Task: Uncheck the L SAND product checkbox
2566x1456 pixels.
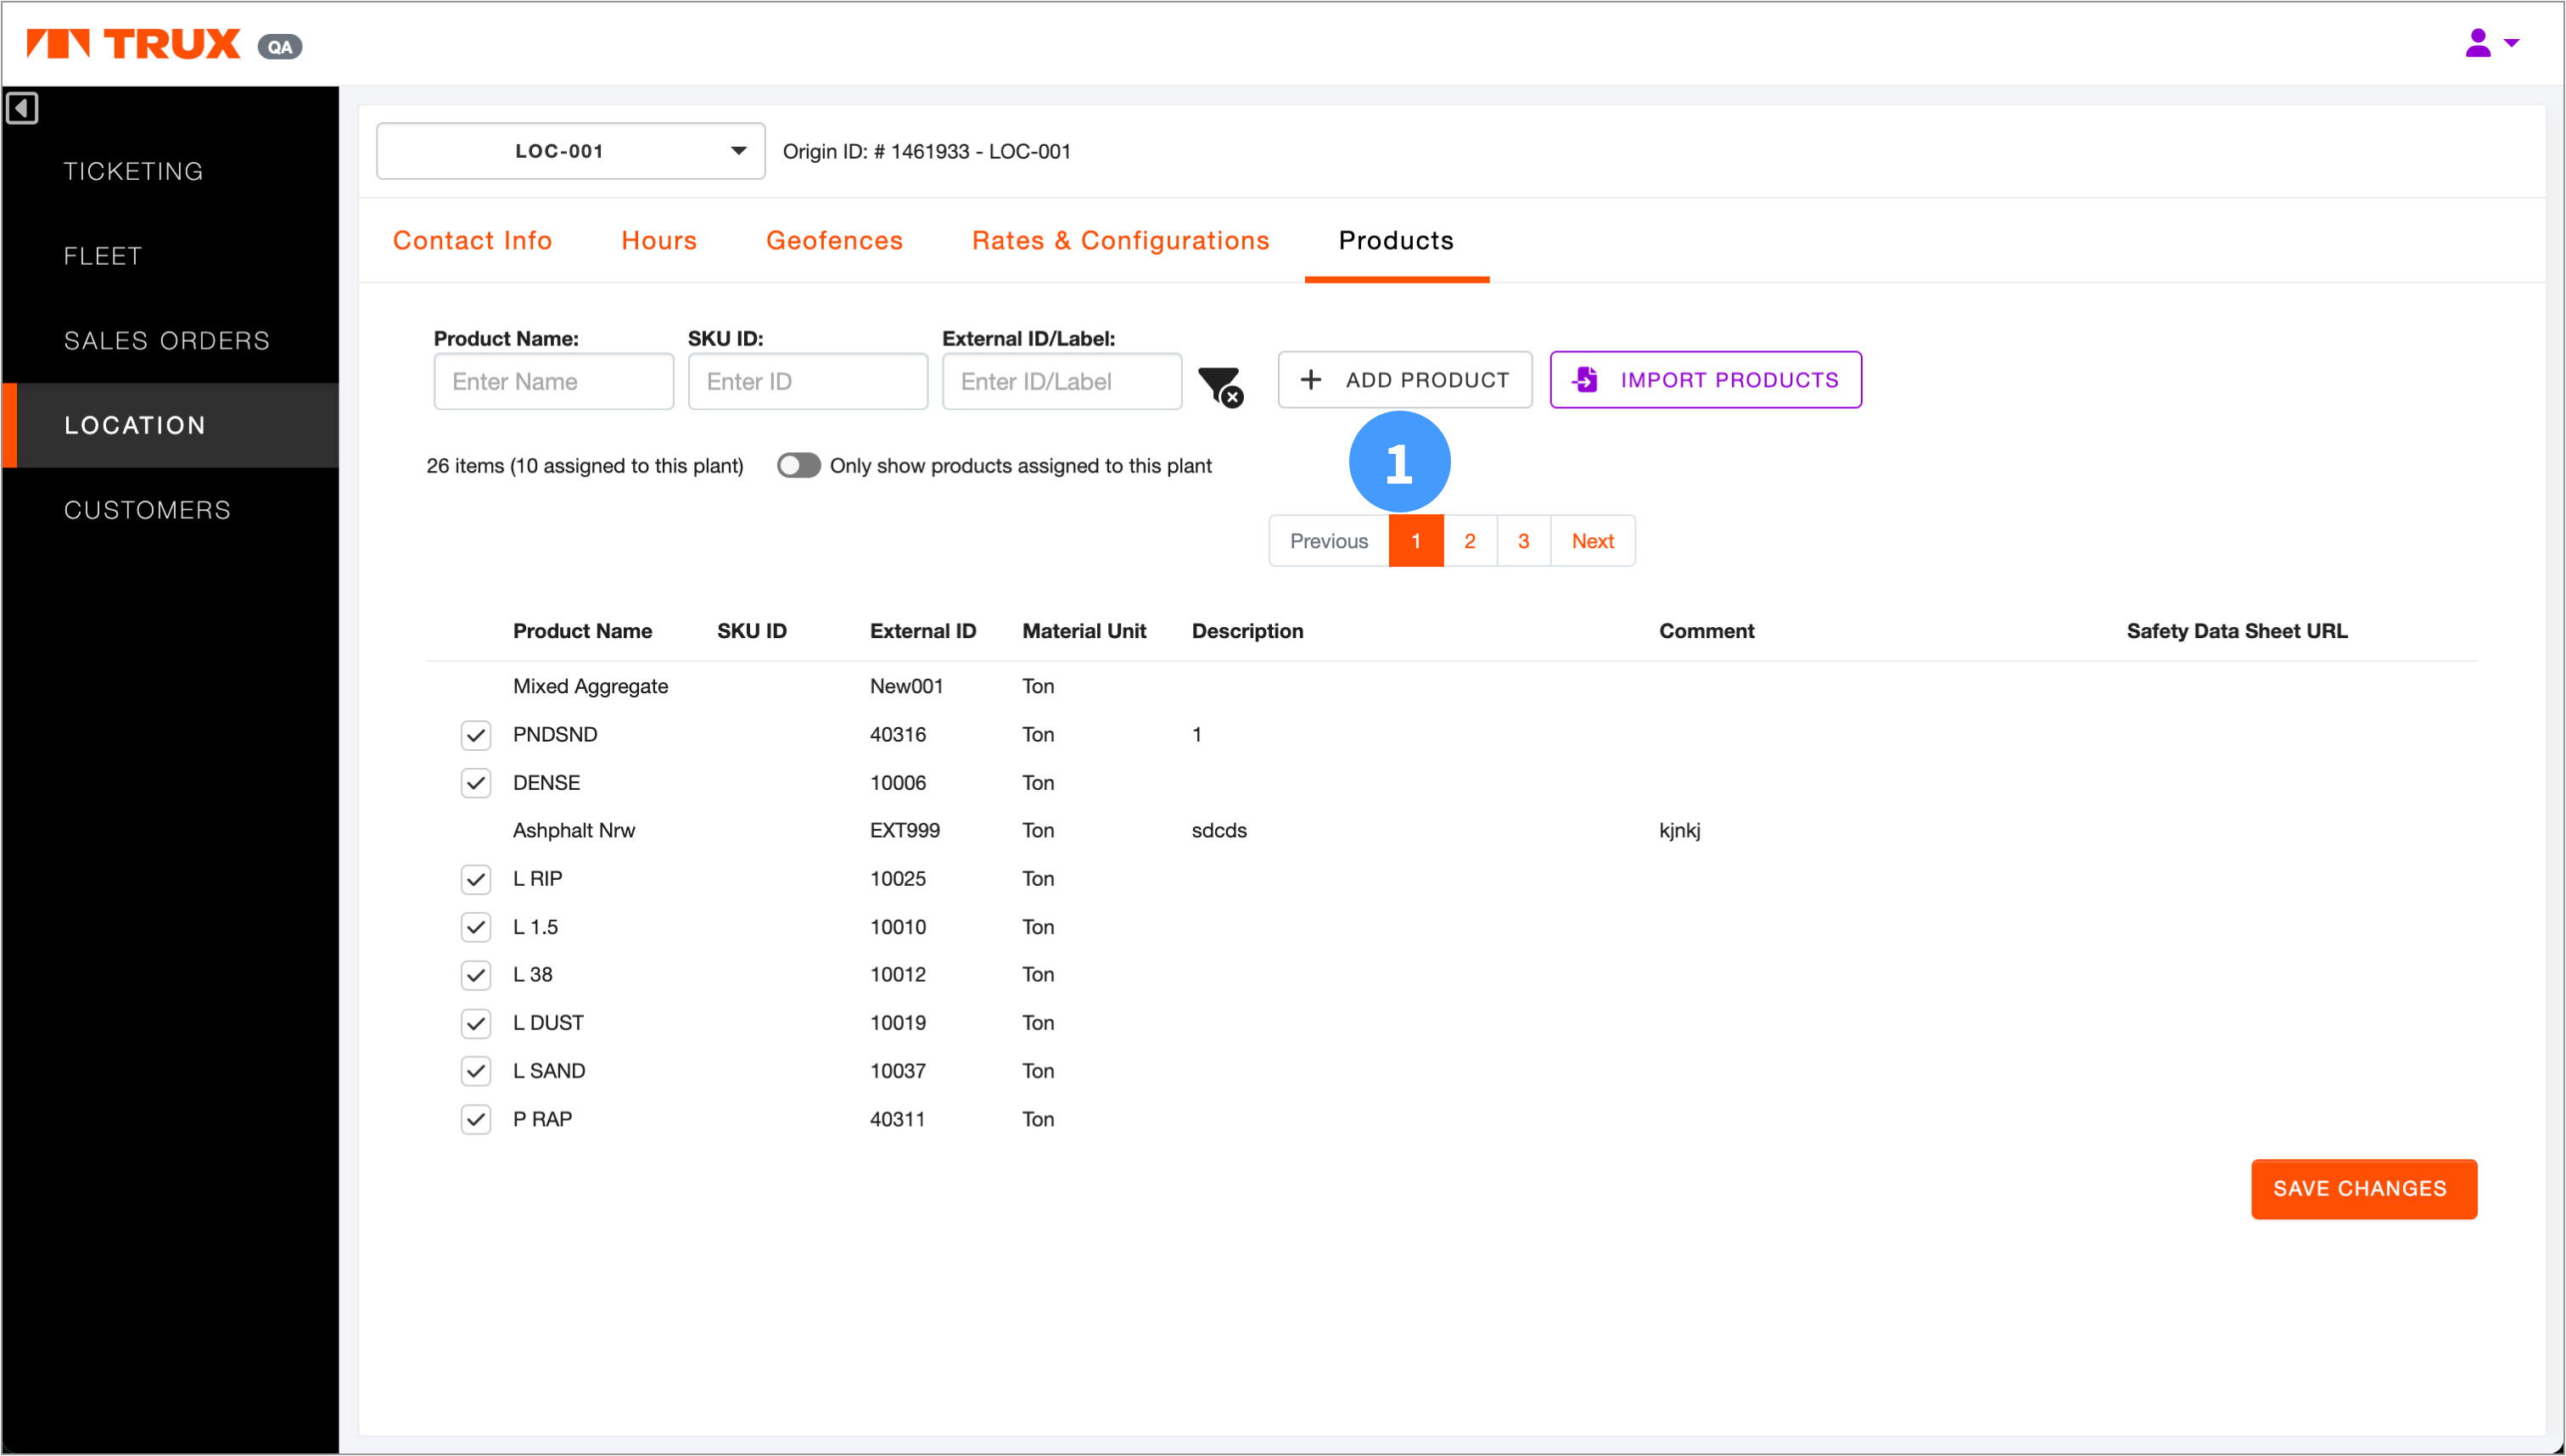Action: click(476, 1071)
